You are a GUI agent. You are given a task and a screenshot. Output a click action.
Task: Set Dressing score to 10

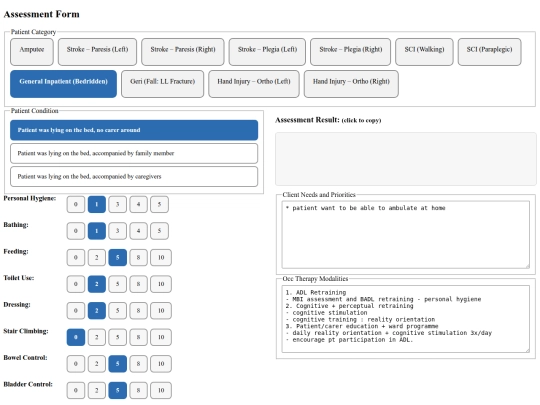[161, 311]
